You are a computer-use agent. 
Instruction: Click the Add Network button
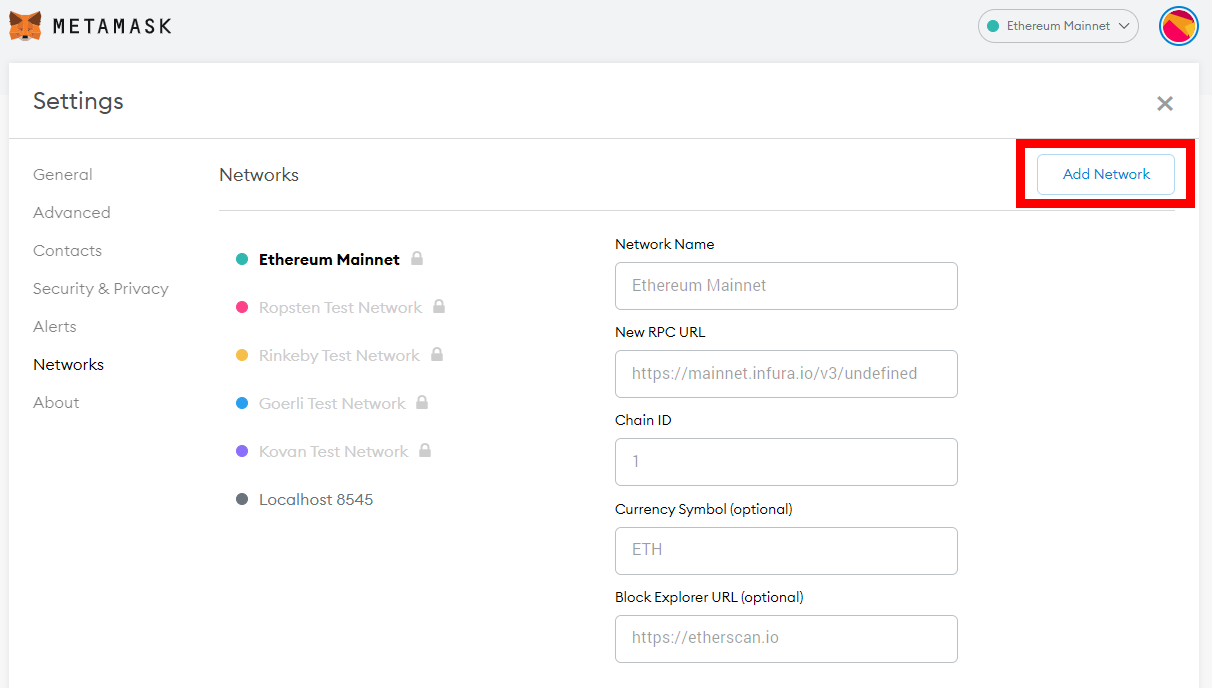pyautogui.click(x=1106, y=174)
